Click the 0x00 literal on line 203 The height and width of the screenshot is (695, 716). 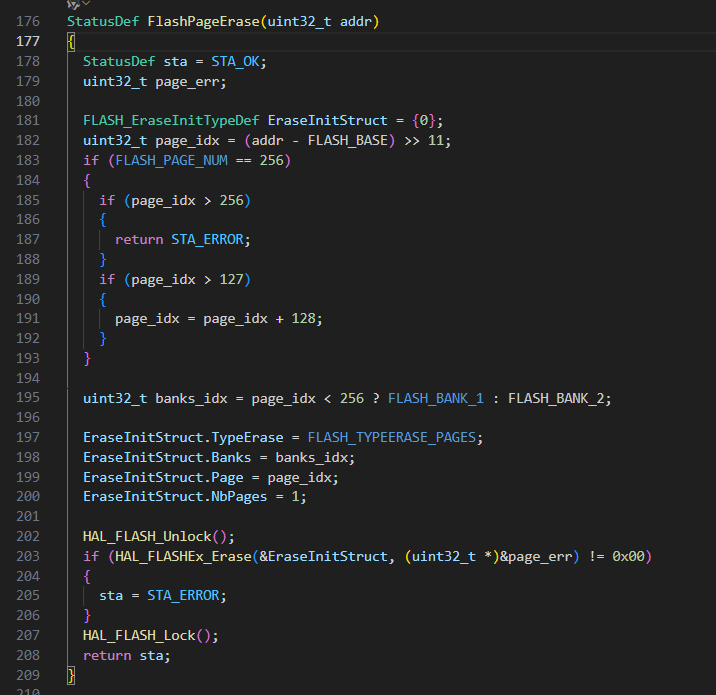point(628,556)
